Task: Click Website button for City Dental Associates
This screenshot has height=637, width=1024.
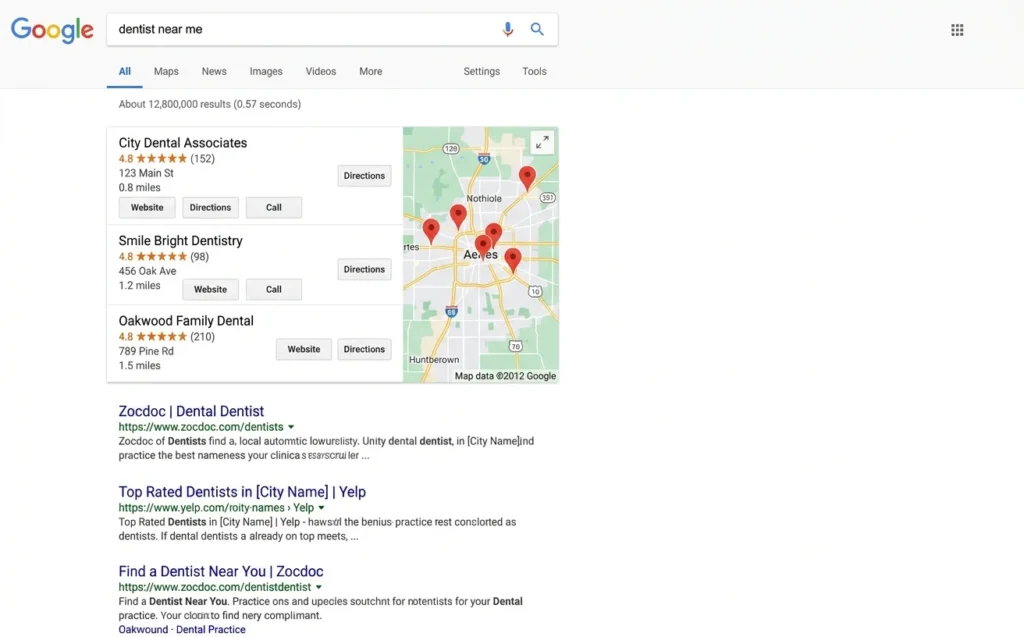Action: pyautogui.click(x=147, y=208)
